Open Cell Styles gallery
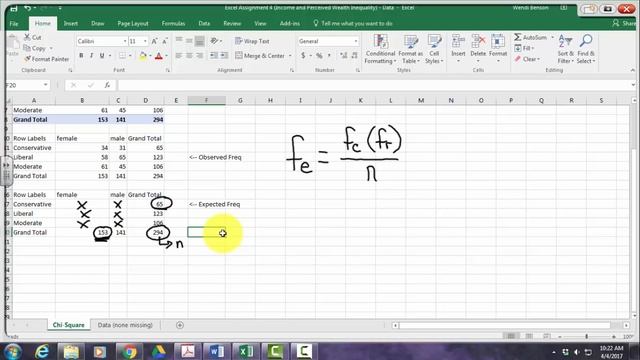The height and width of the screenshot is (360, 640). (434, 49)
